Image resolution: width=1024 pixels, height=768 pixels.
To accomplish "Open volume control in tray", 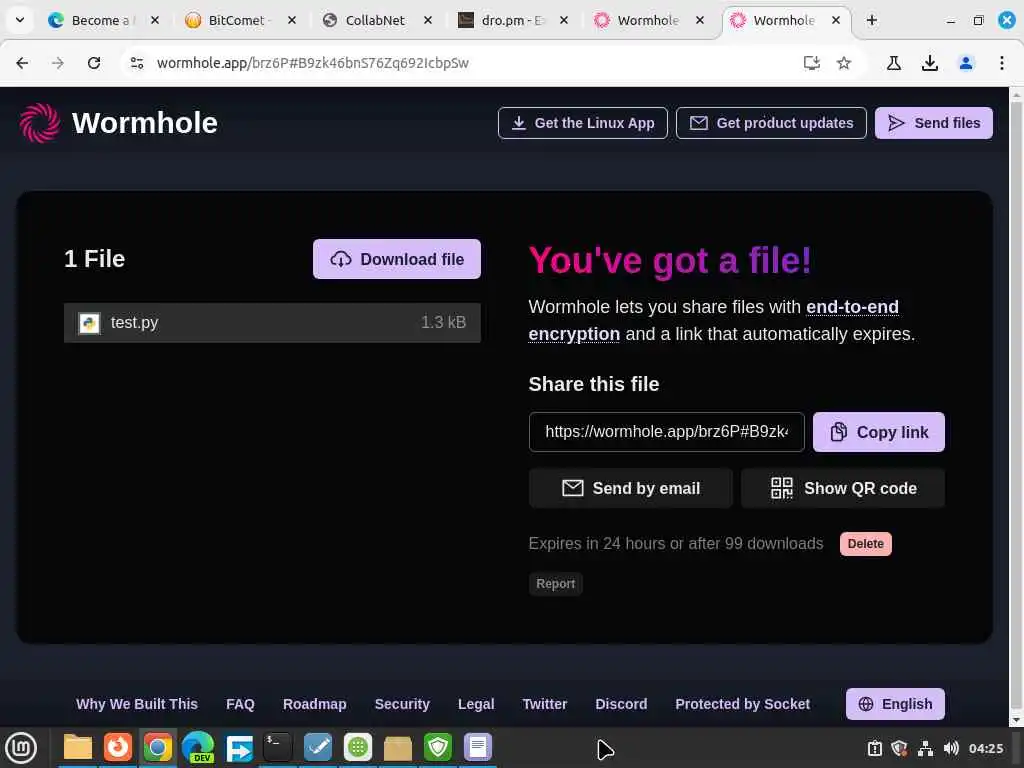I will click(951, 748).
